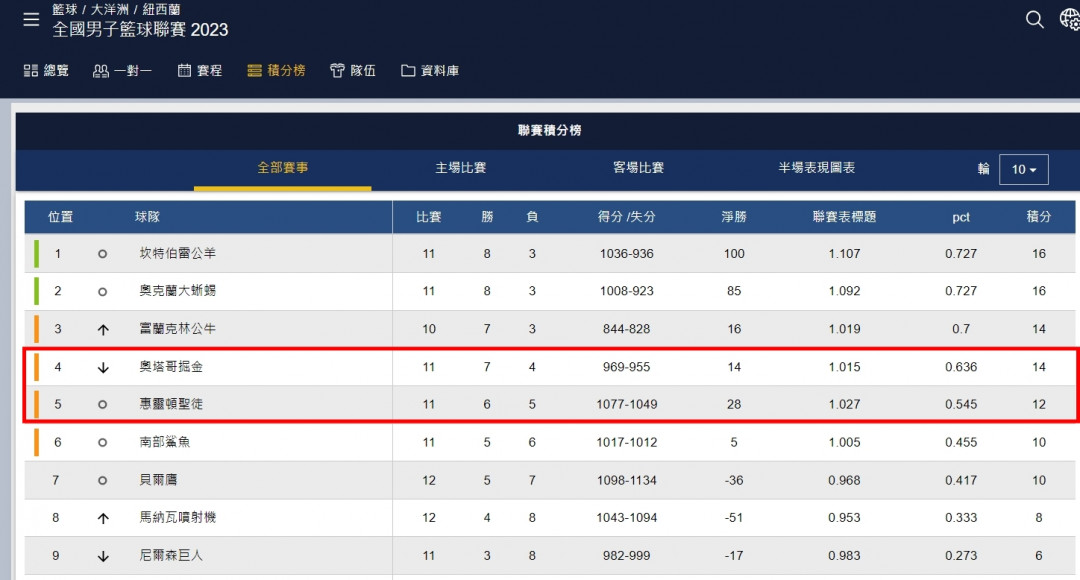Open team 馬納瓦噴射機
The width and height of the screenshot is (1080, 580).
click(x=178, y=517)
